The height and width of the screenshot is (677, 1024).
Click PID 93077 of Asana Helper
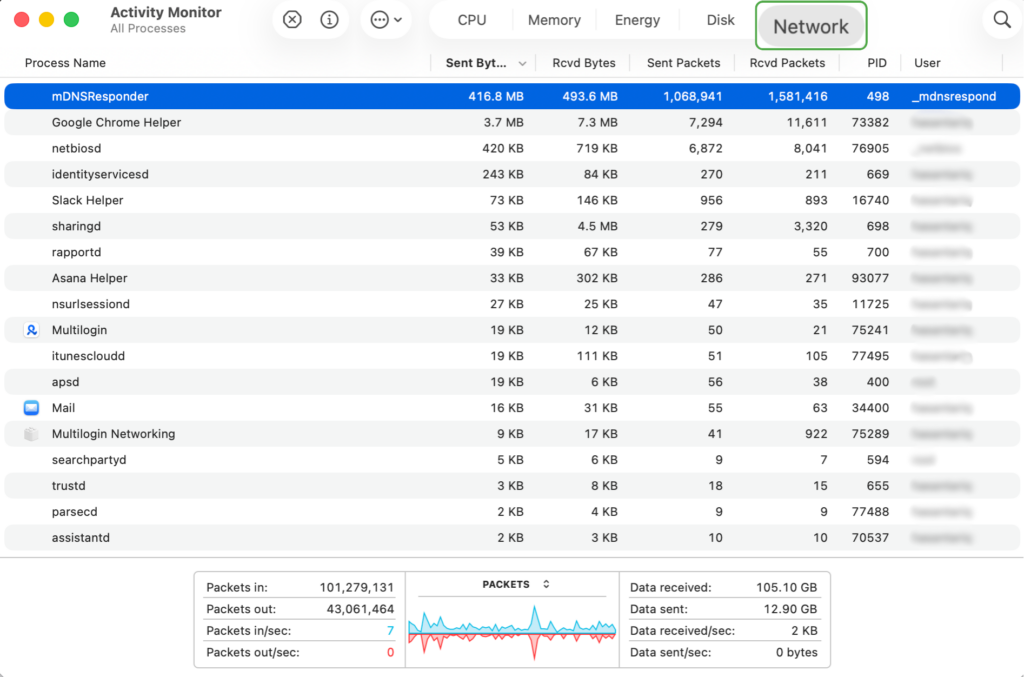[870, 278]
